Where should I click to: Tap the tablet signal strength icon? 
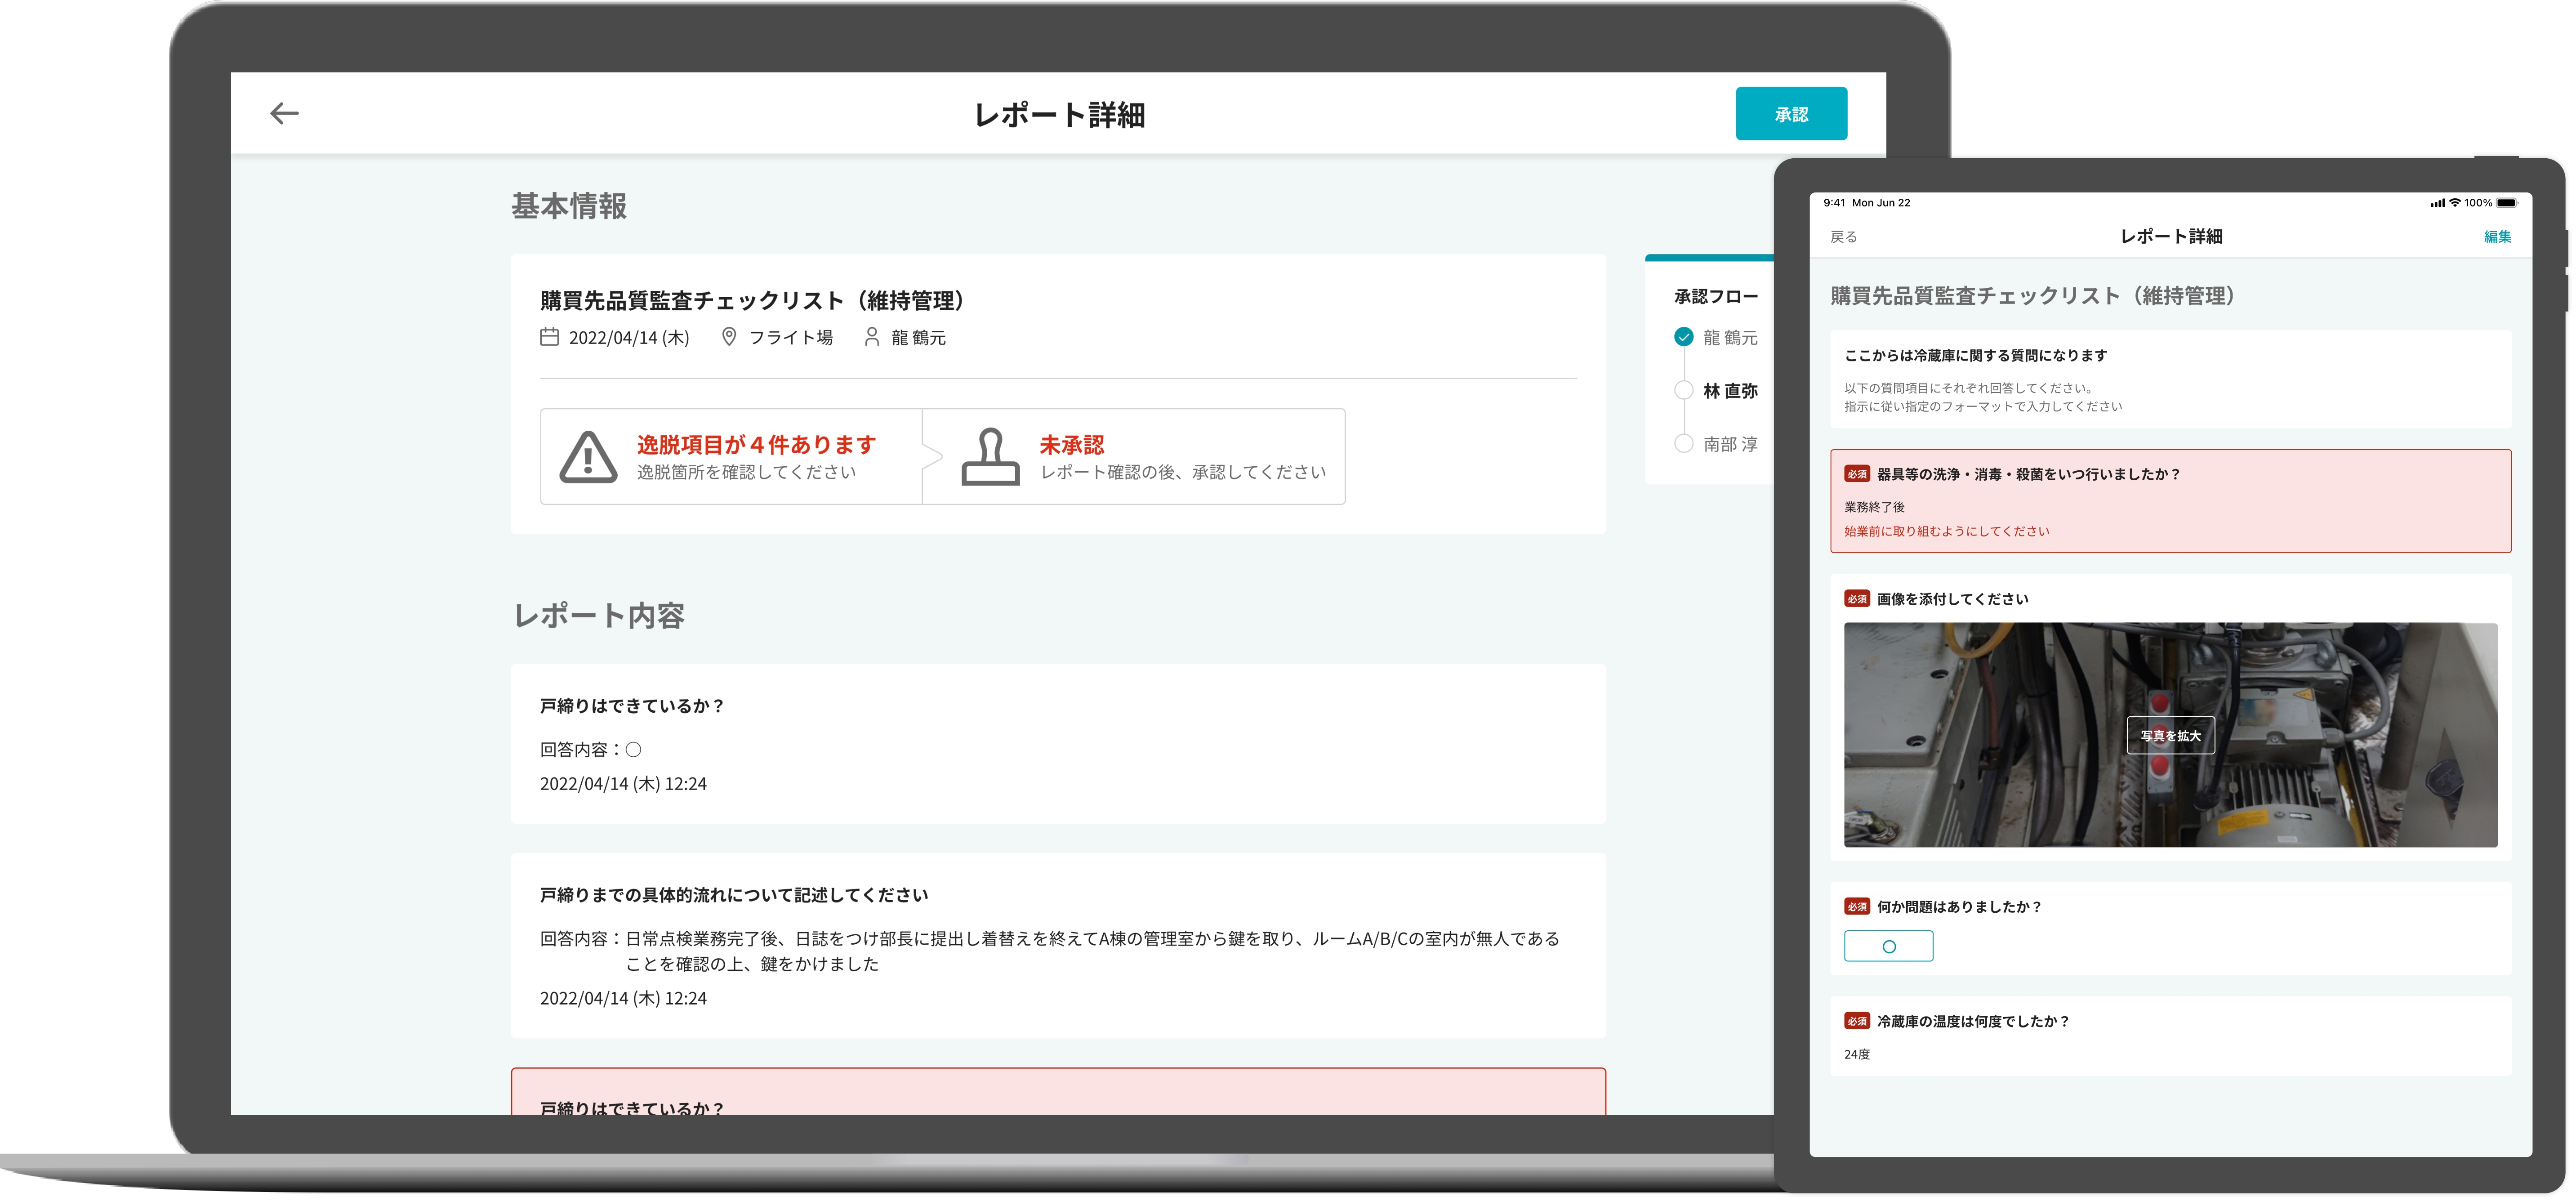click(x=2437, y=203)
